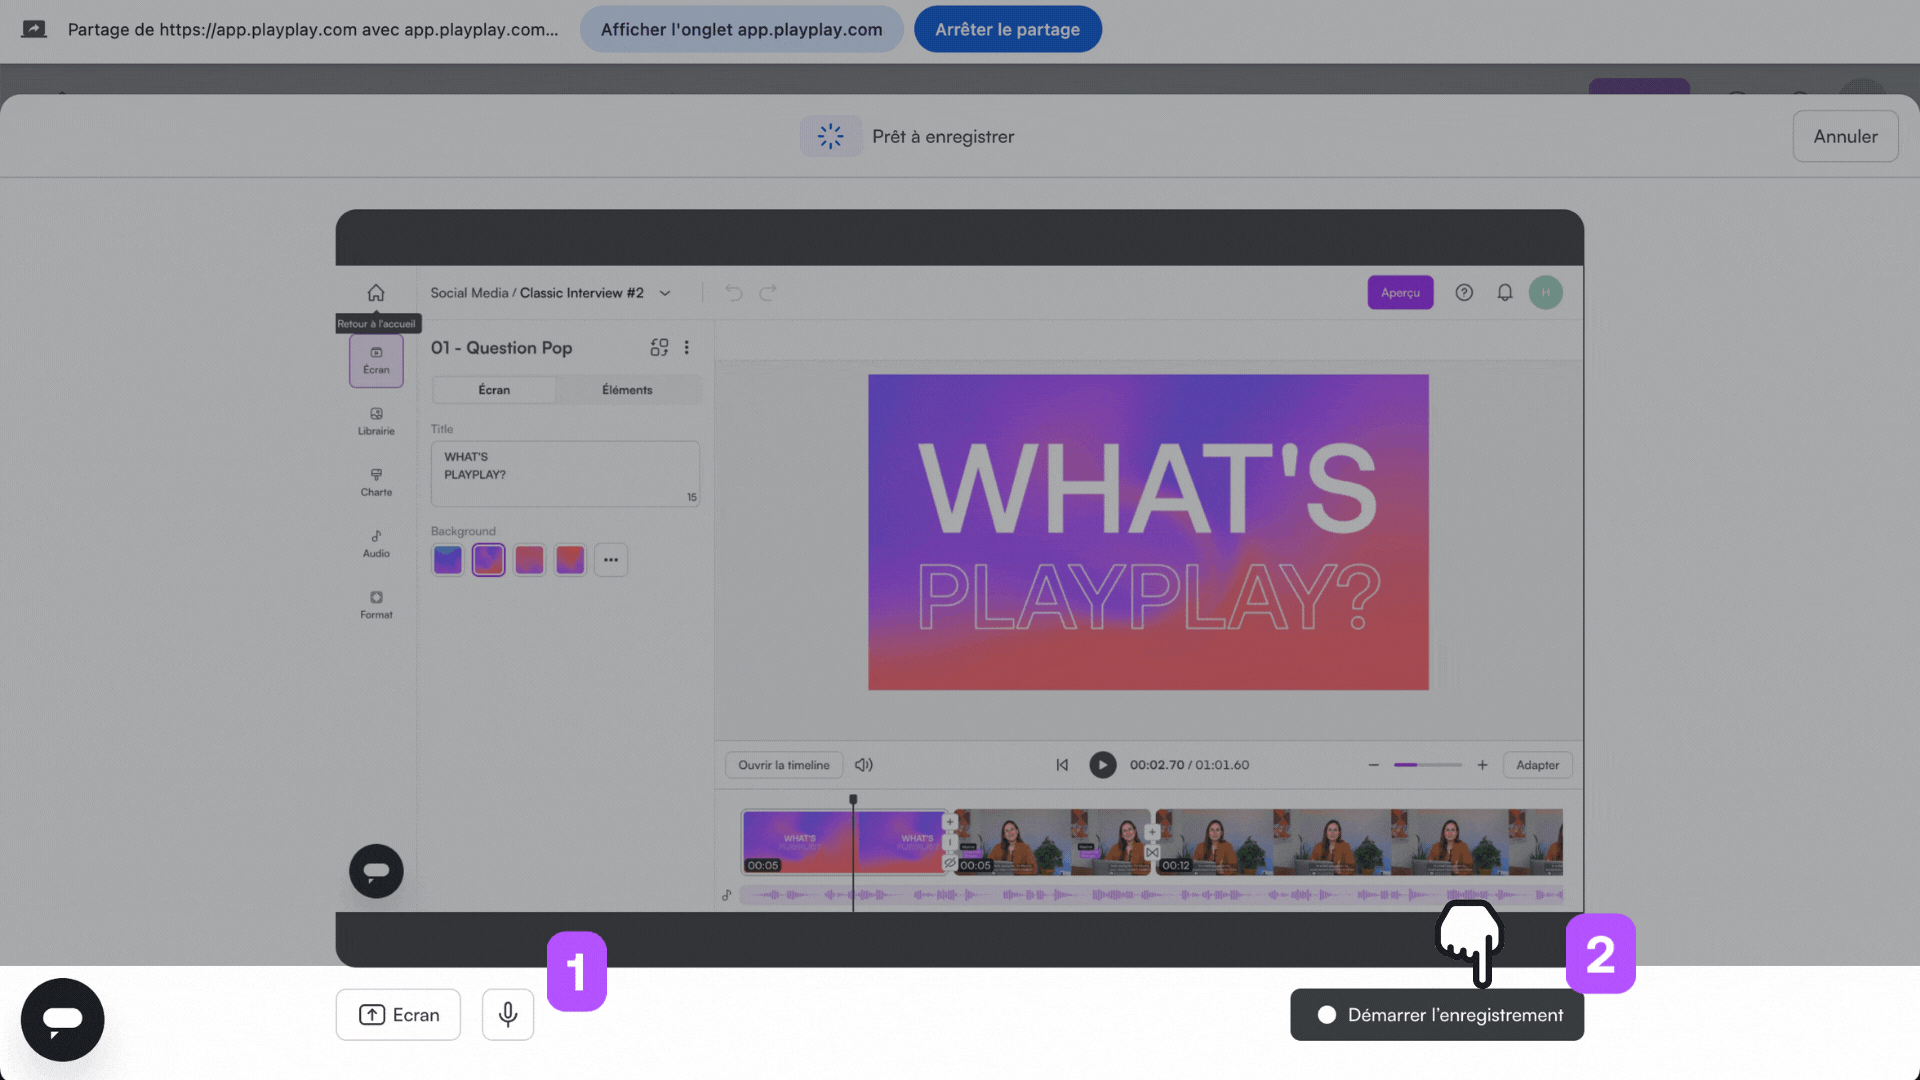Click the help question mark icon
This screenshot has width=1920, height=1080.
click(1464, 292)
